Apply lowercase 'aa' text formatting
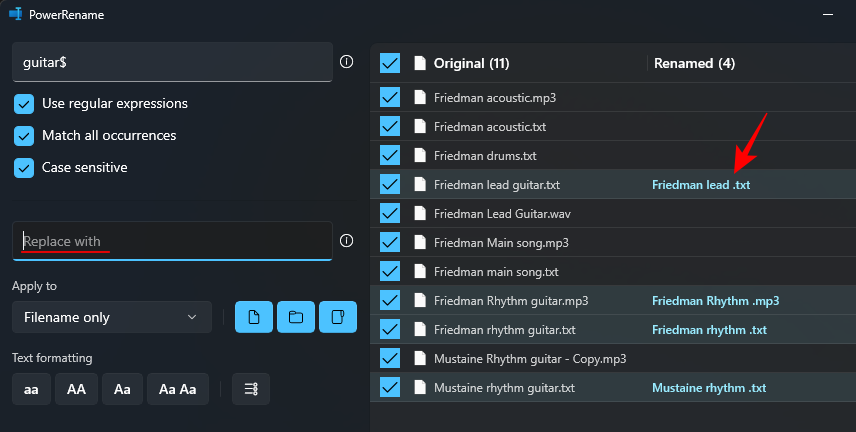The height and width of the screenshot is (432, 856). point(31,389)
